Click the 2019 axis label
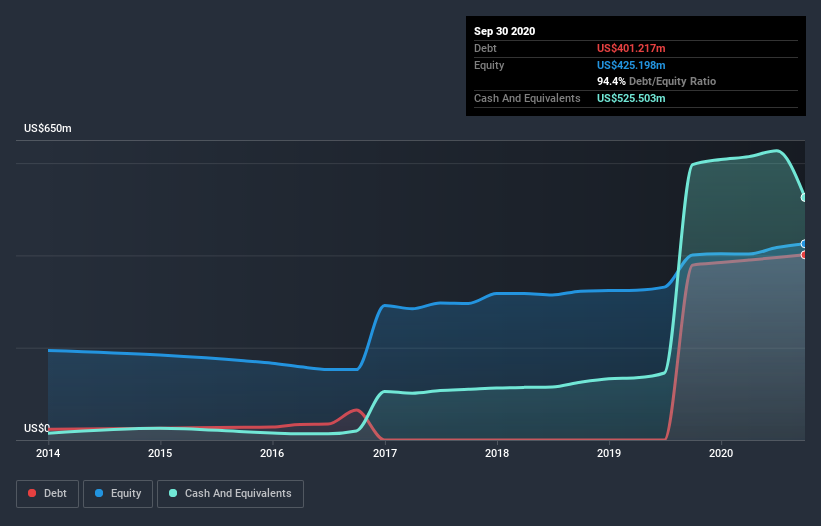Screen dimensions: 821x526 click(609, 453)
